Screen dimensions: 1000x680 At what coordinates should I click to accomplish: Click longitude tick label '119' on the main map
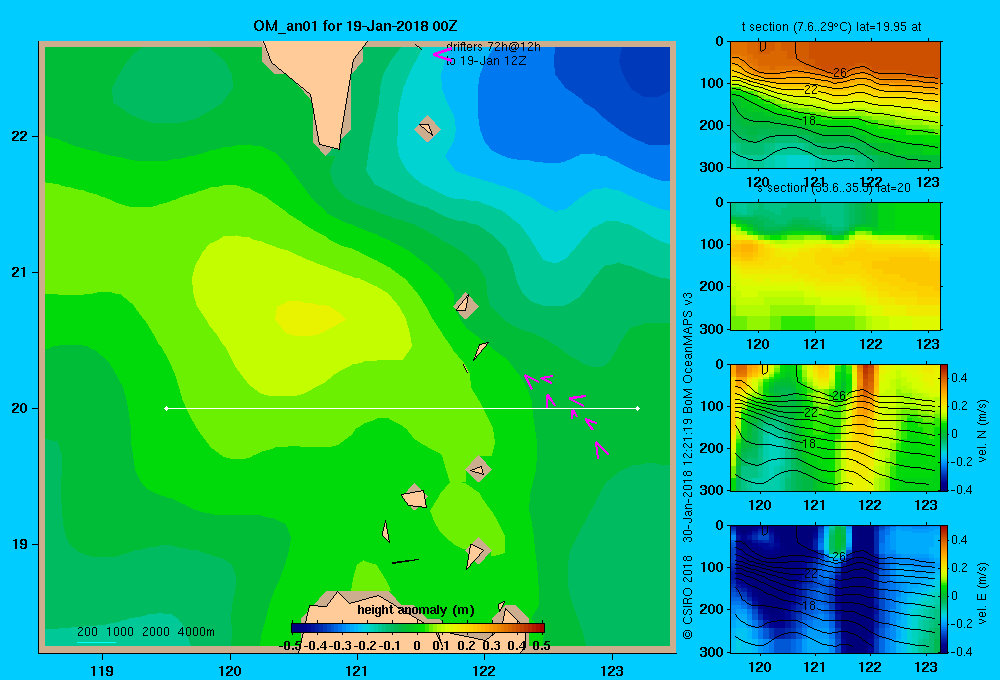tap(102, 670)
